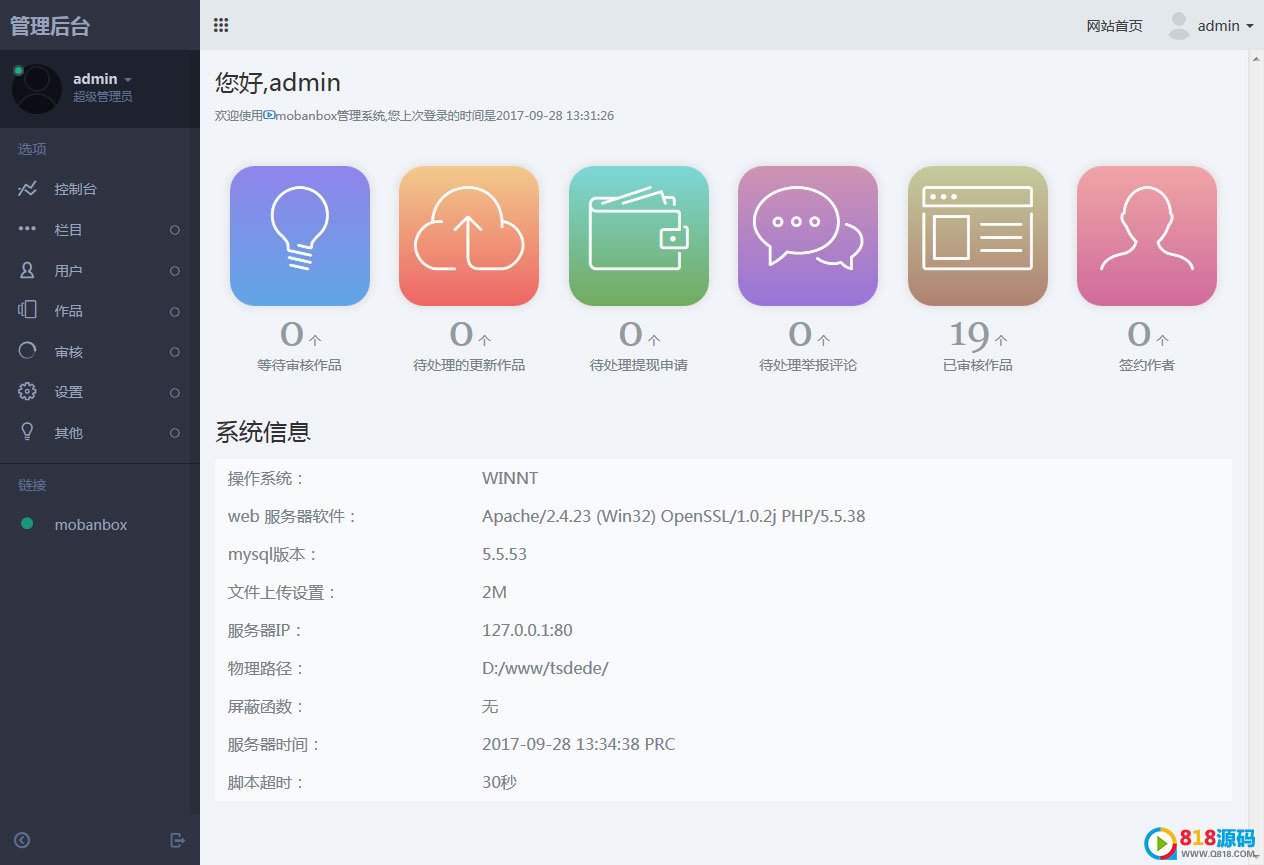This screenshot has height=865, width=1264.
Task: Open the apps grid icon in top bar
Action: pos(221,25)
